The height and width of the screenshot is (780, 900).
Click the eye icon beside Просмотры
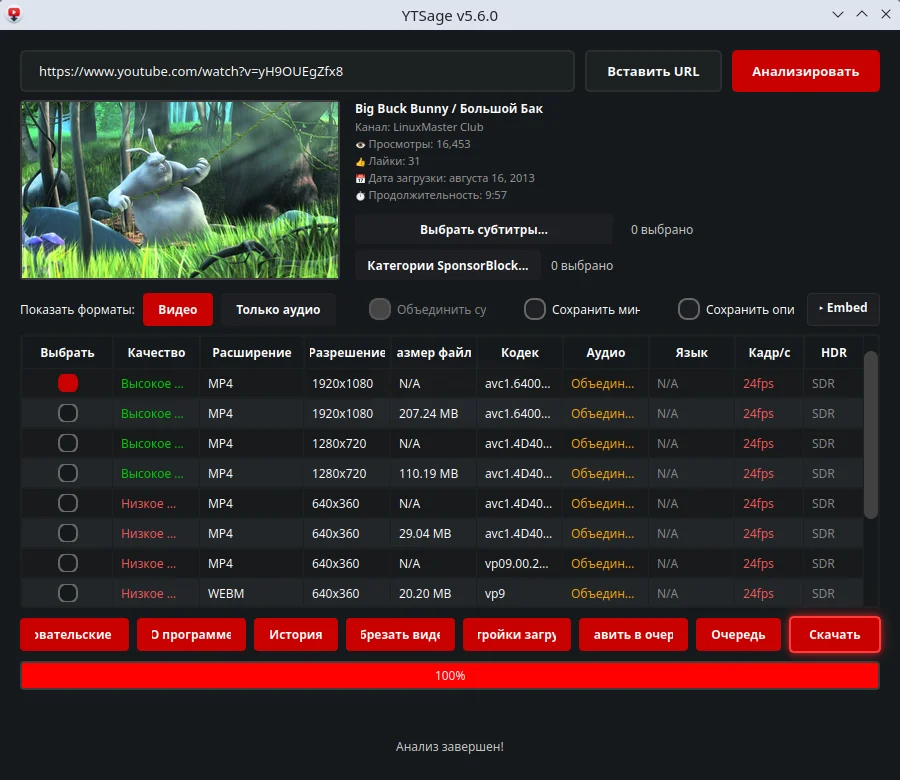click(360, 145)
